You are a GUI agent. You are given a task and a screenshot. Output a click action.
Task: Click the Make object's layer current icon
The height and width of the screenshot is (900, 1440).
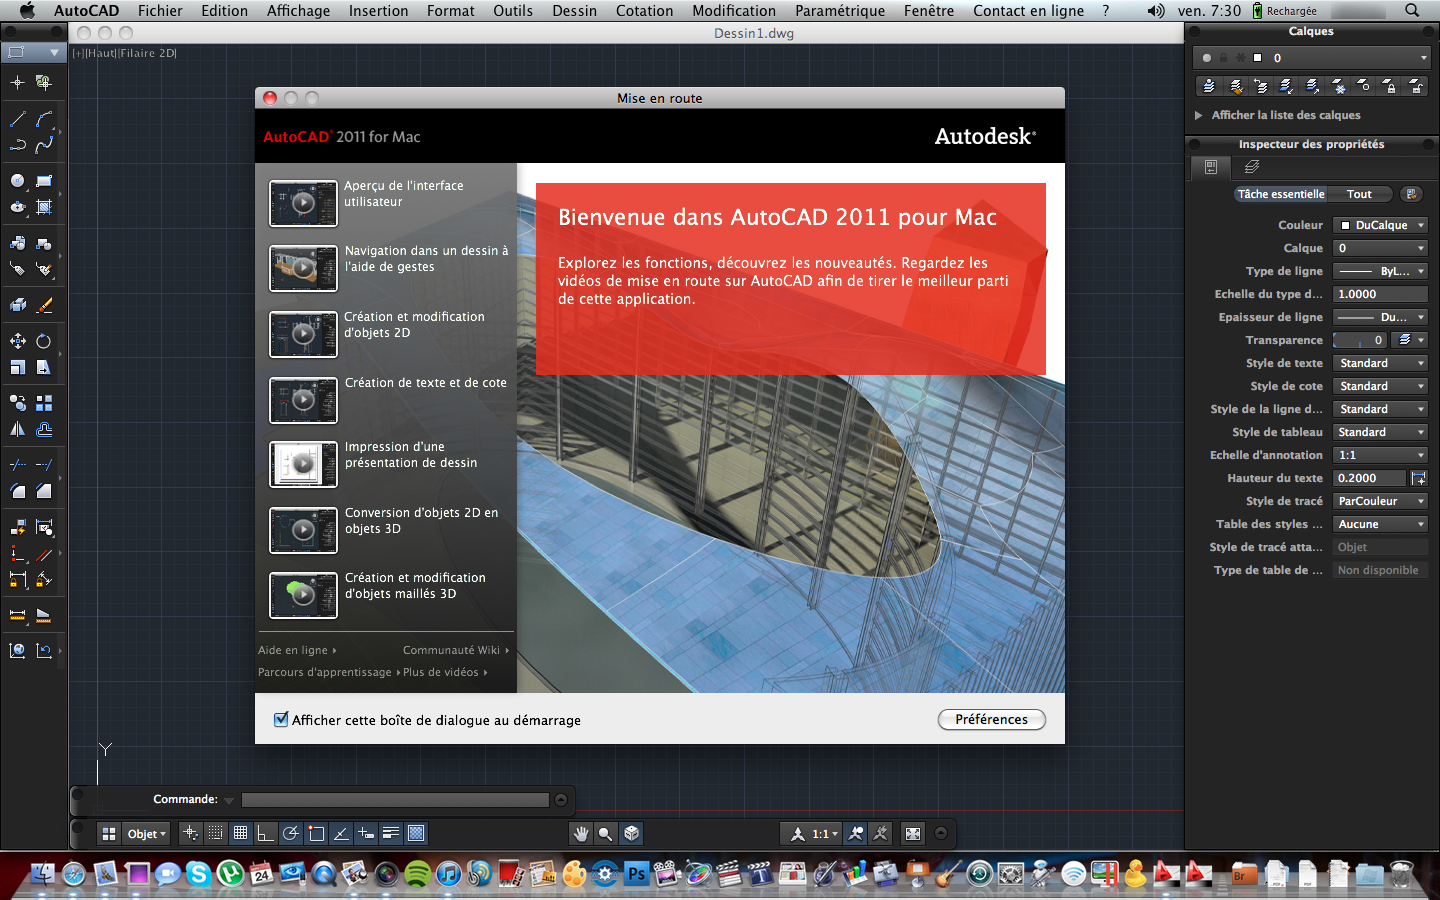click(1209, 86)
